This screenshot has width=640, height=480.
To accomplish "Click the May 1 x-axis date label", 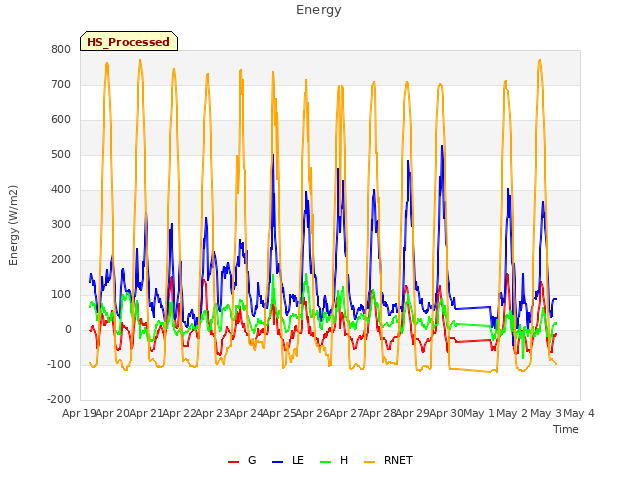I will [x=480, y=413].
